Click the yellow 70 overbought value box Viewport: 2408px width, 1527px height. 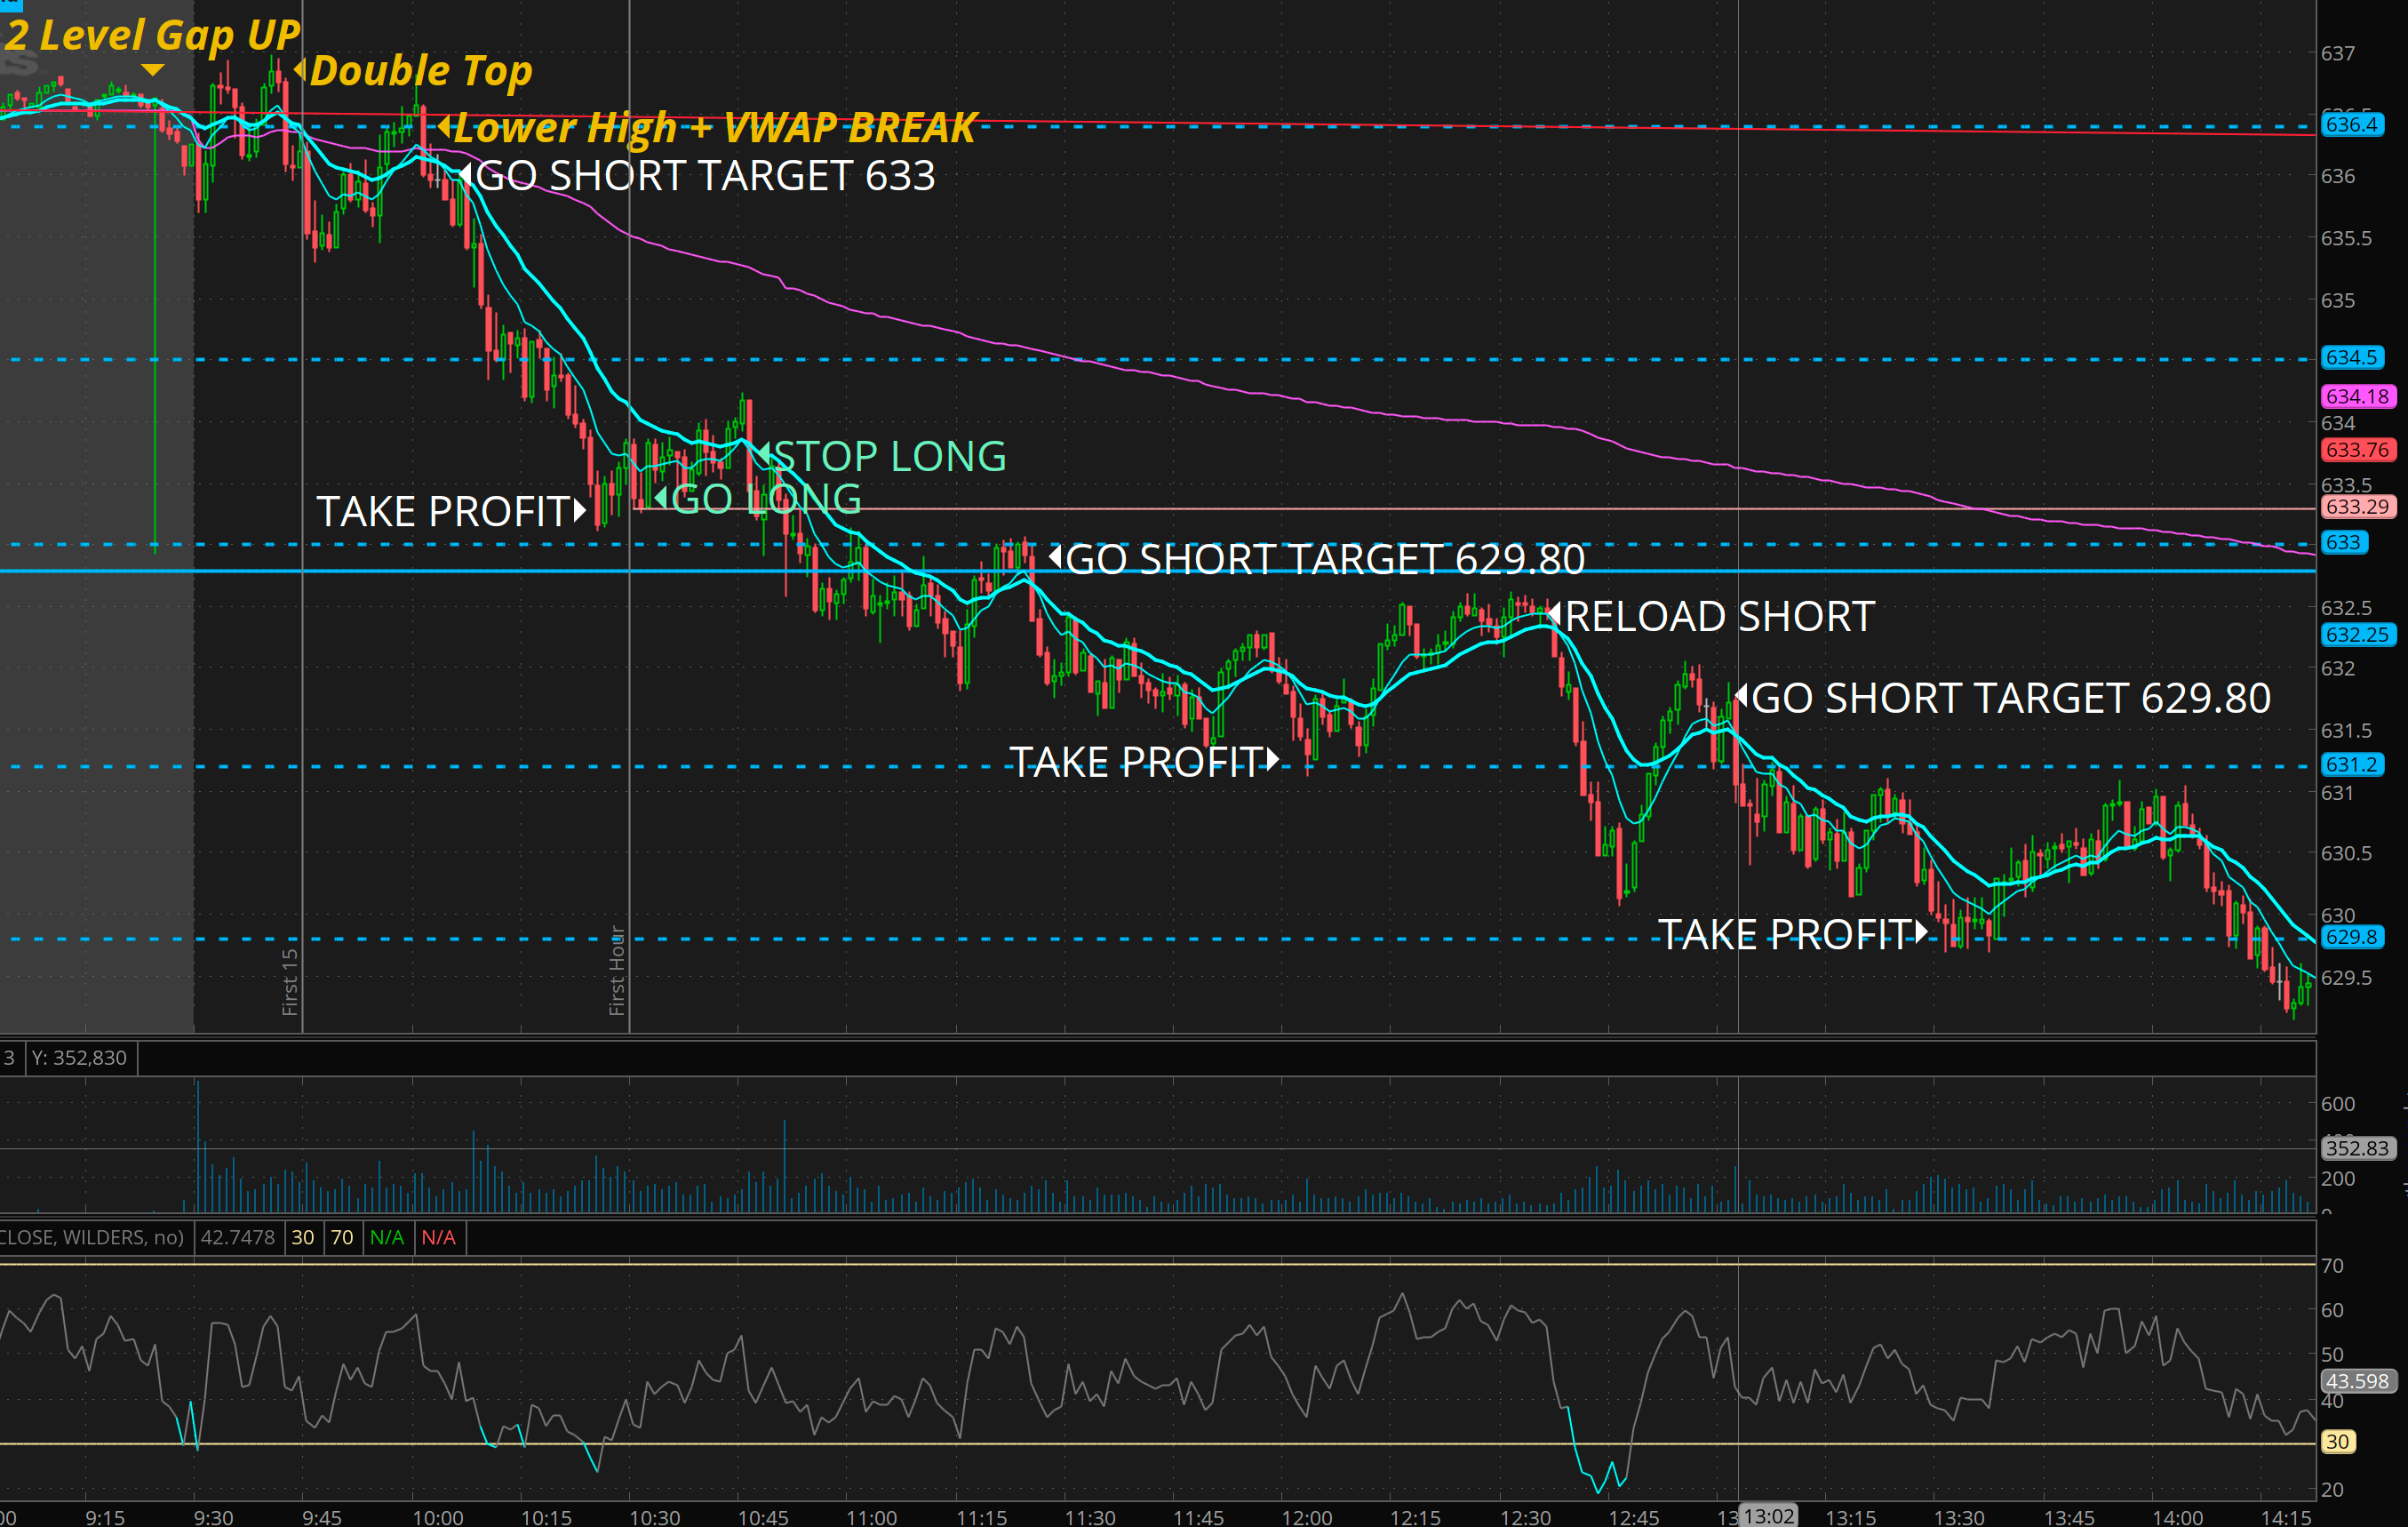point(342,1237)
